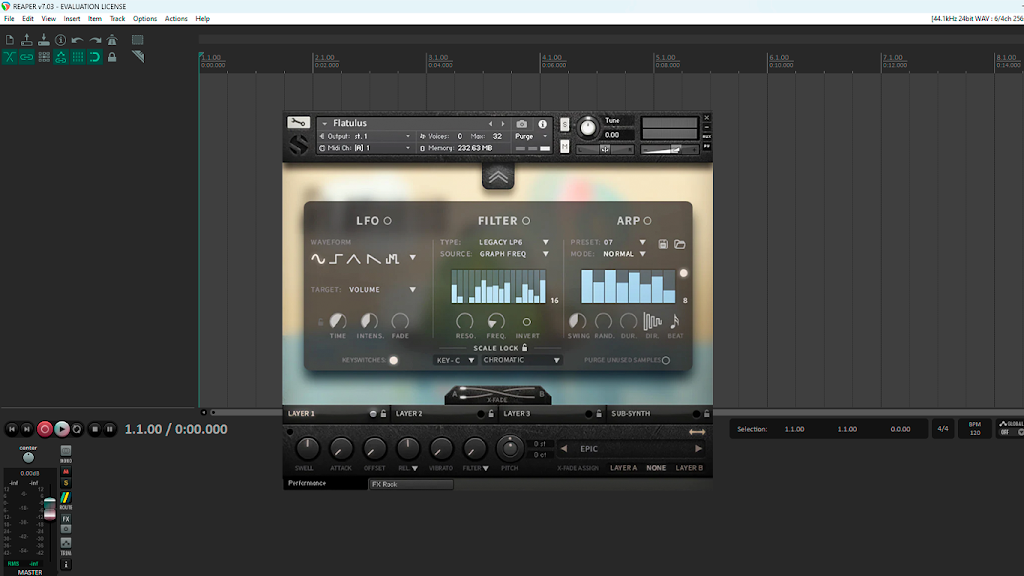This screenshot has width=1024, height=576.
Task: Toggle snap magnet icon
Action: (x=95, y=57)
